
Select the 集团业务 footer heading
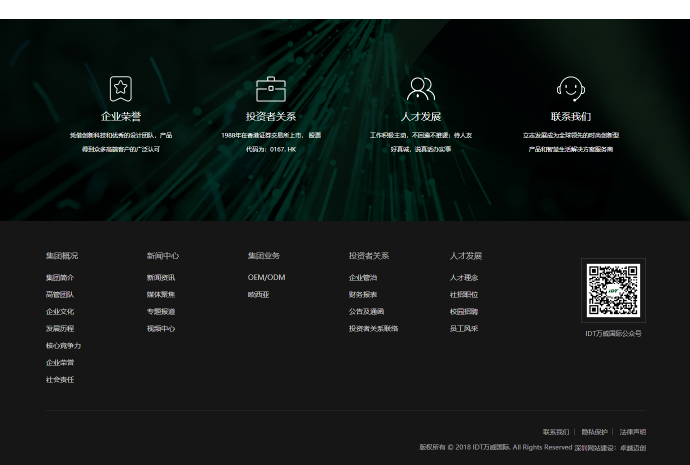264,255
